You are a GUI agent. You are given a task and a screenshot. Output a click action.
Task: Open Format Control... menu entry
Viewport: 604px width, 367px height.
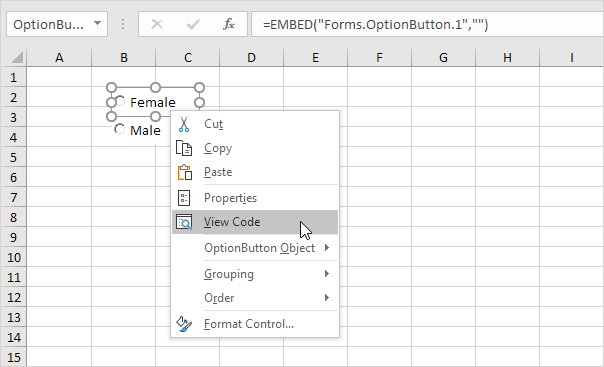point(255,324)
